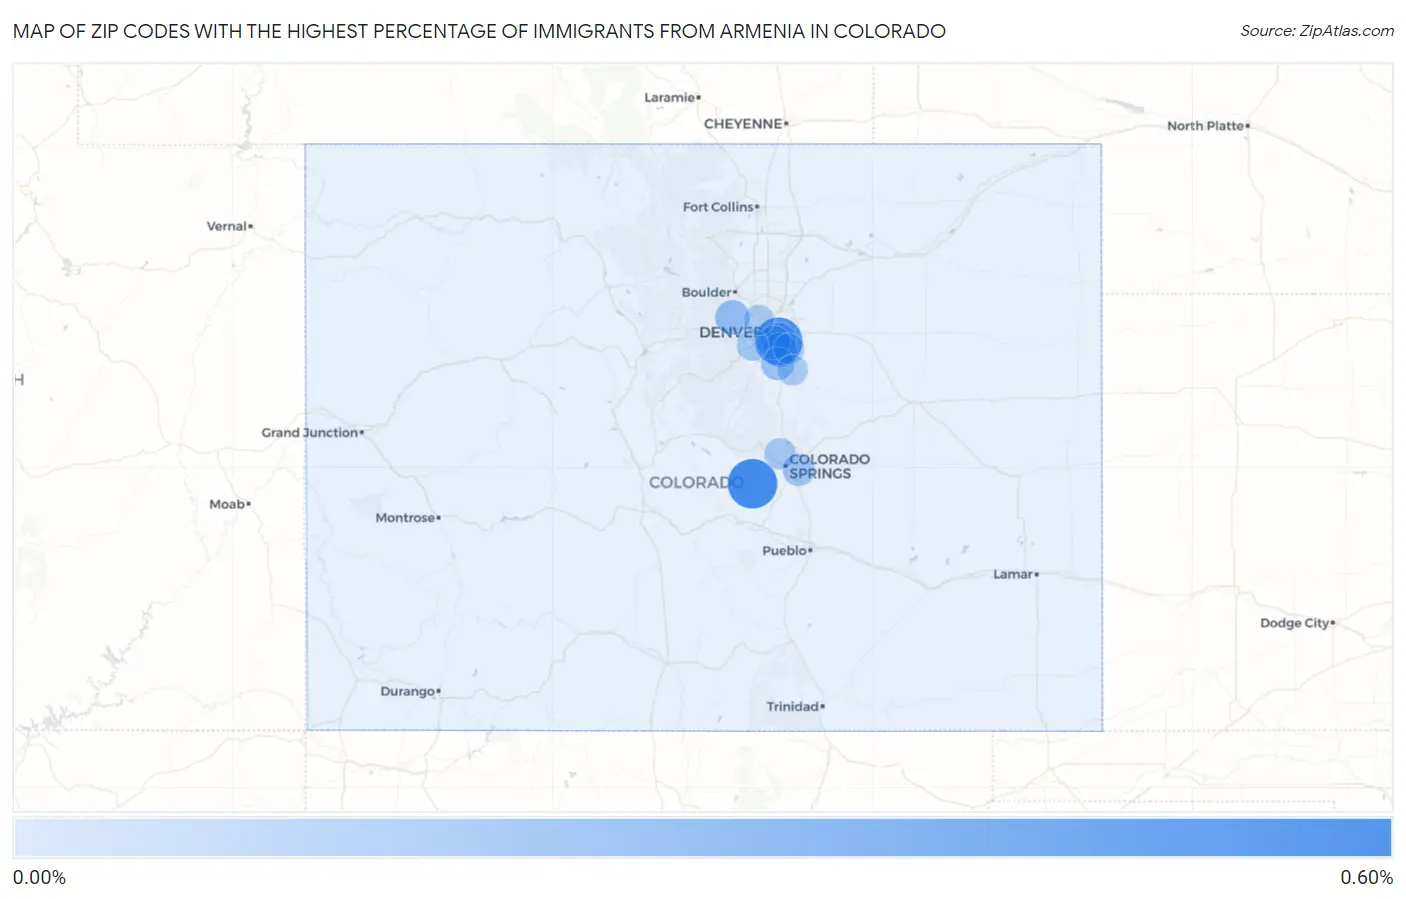
Task: Click the North Platte label
Action: point(1208,126)
